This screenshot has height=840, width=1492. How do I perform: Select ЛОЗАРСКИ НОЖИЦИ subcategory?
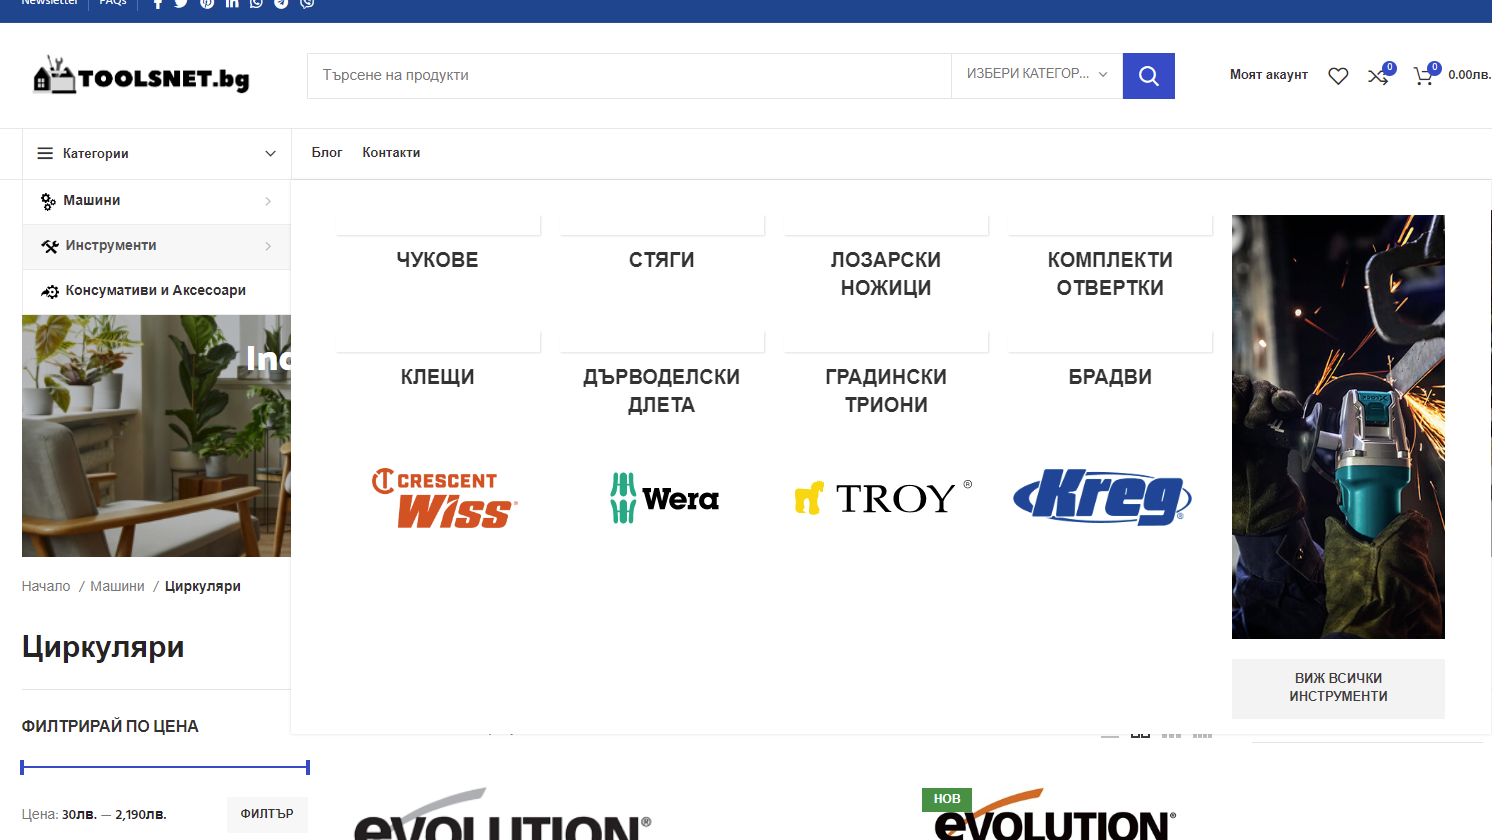pos(886,274)
